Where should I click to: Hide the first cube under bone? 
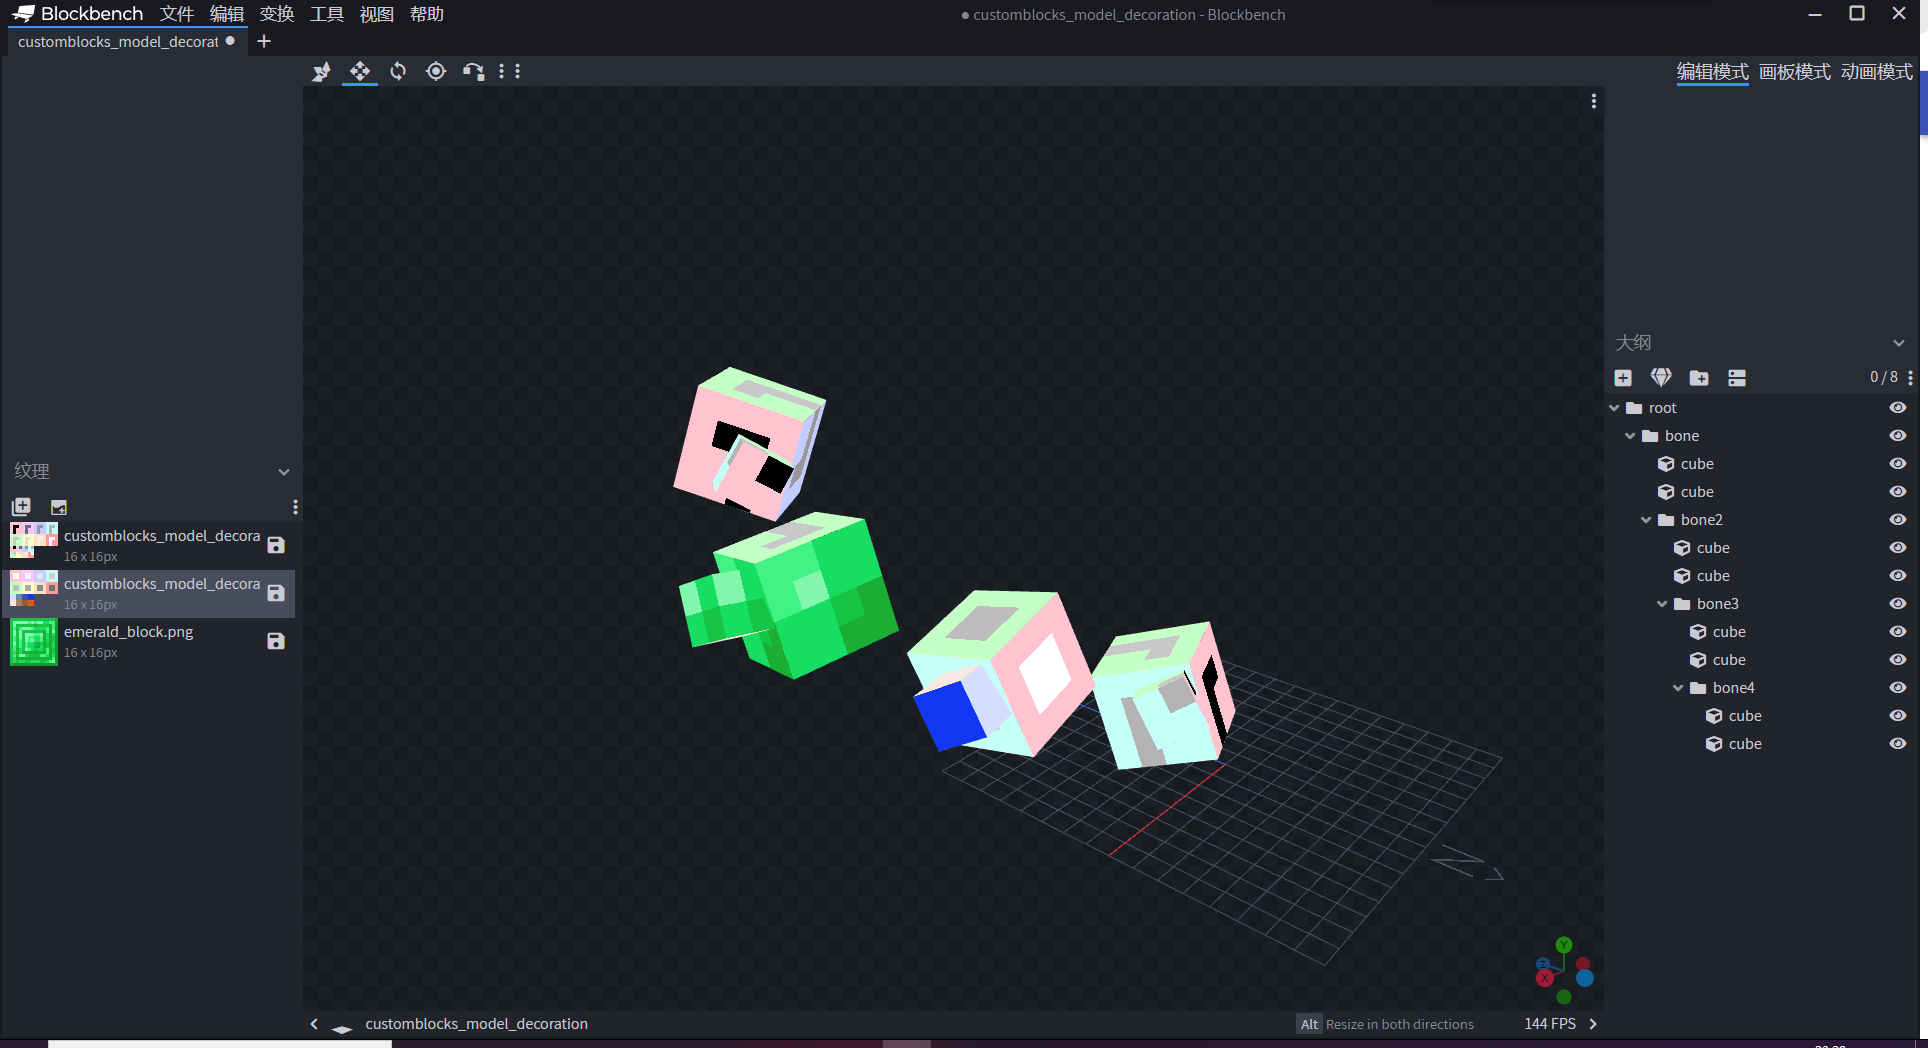[x=1897, y=464]
